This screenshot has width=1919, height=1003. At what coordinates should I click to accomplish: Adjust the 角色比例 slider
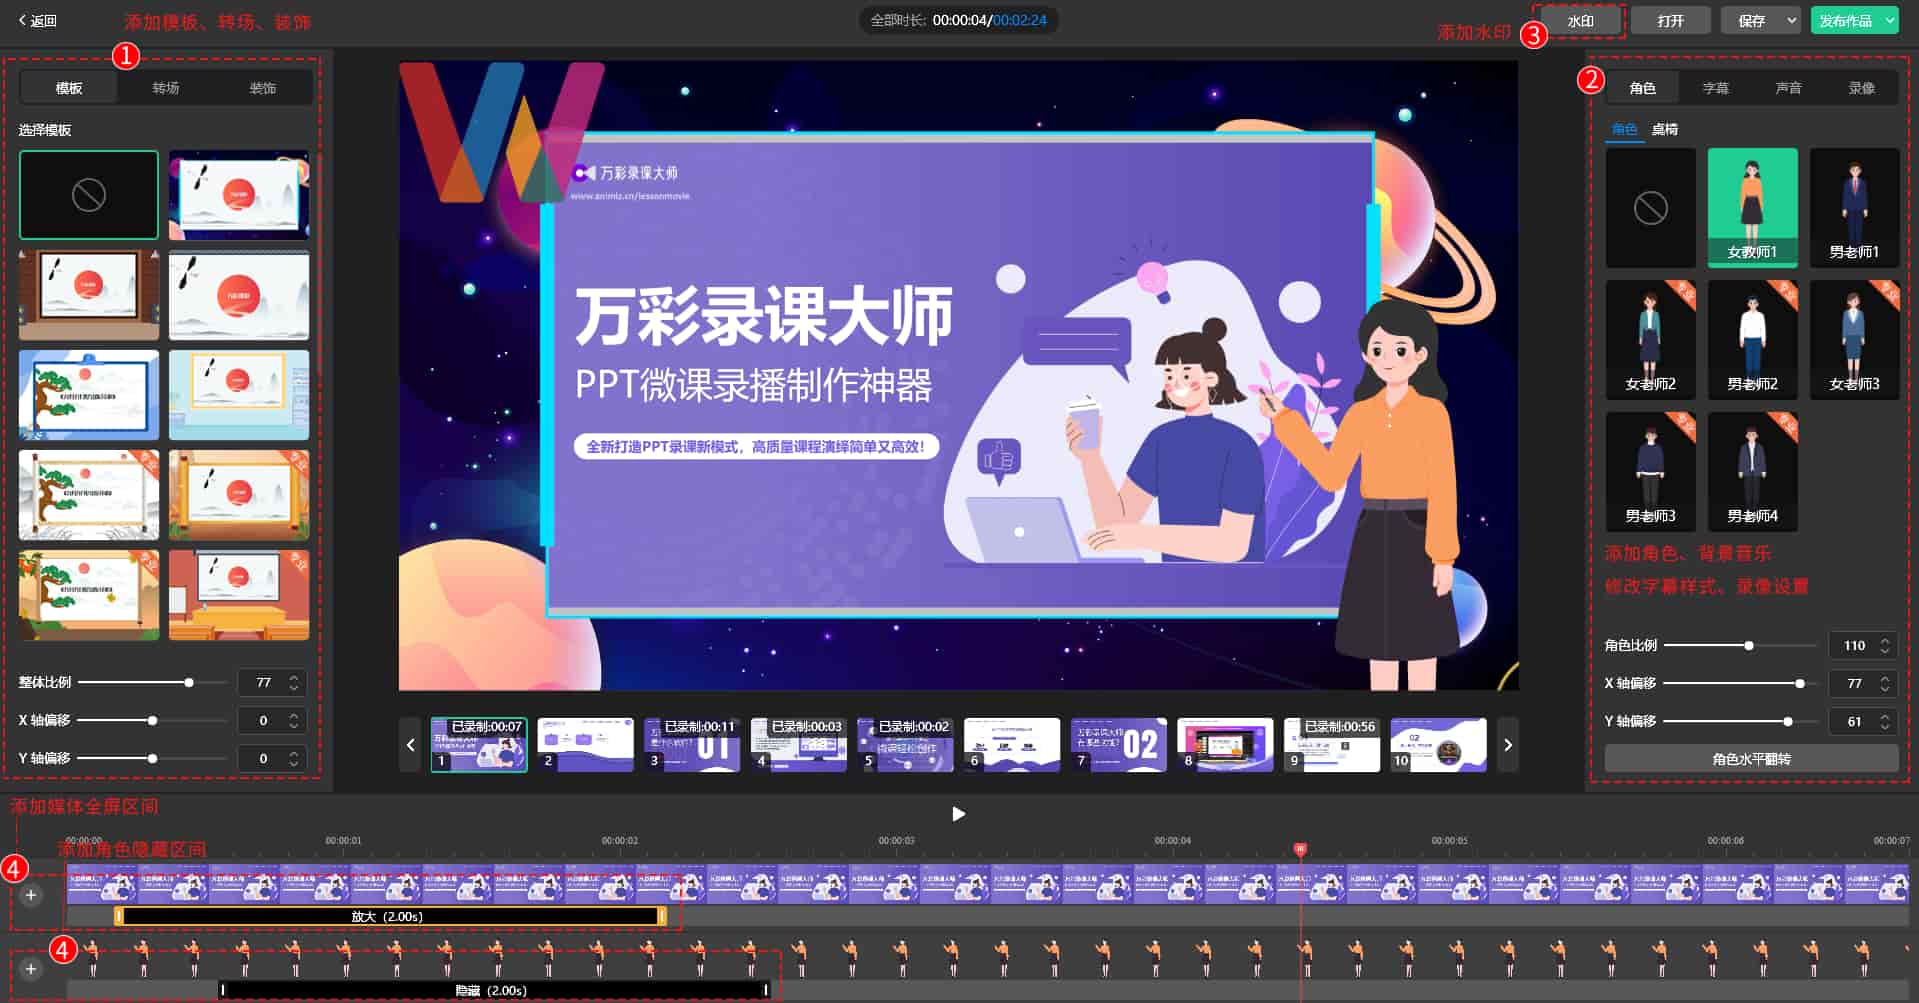(1740, 646)
